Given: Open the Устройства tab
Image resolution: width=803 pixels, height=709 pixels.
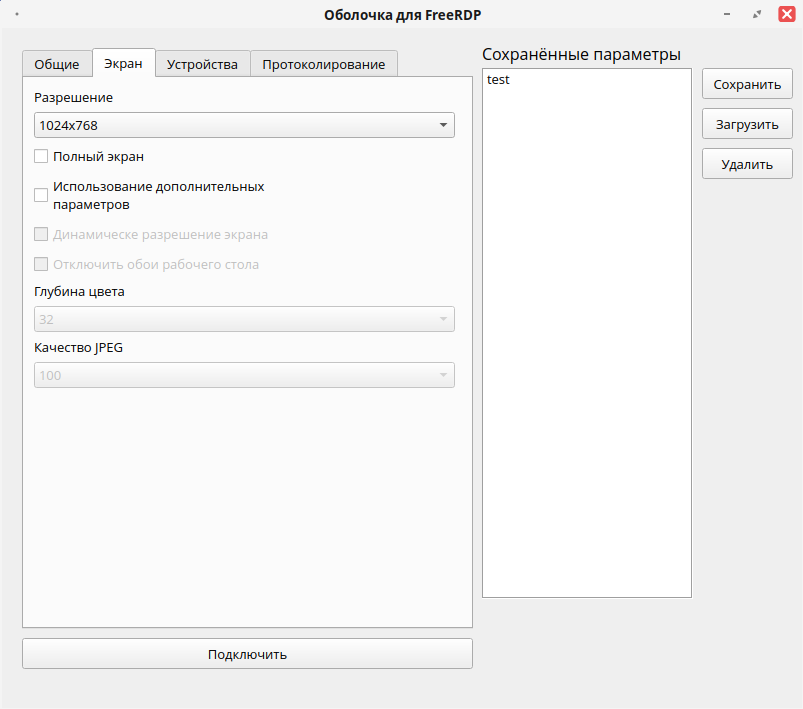Looking at the screenshot, I should click(x=202, y=64).
